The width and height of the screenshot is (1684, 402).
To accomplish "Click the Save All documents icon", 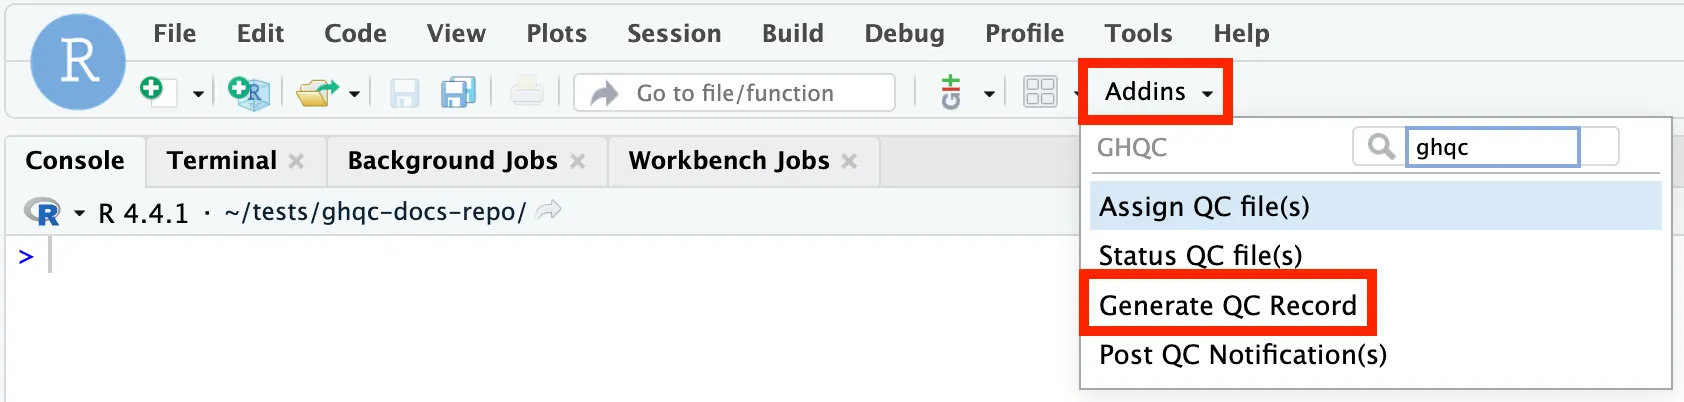I will click(458, 93).
